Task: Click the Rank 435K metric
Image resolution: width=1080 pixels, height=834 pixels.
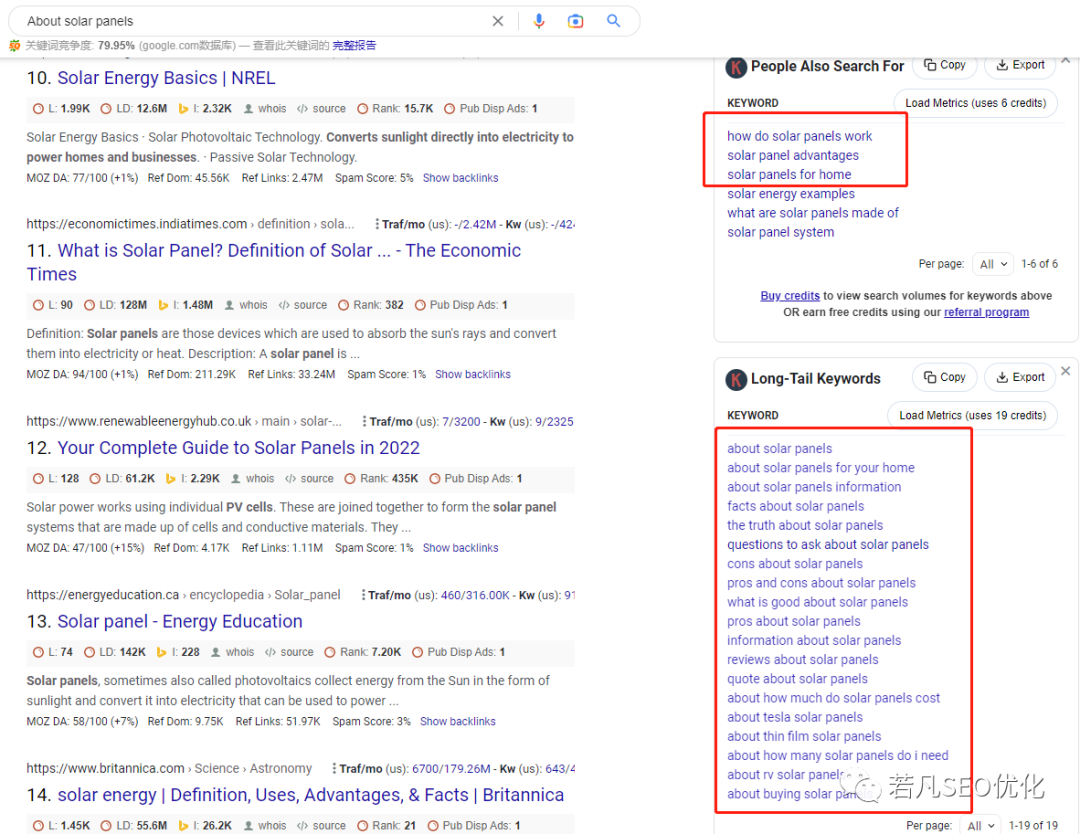Action: click(x=382, y=479)
